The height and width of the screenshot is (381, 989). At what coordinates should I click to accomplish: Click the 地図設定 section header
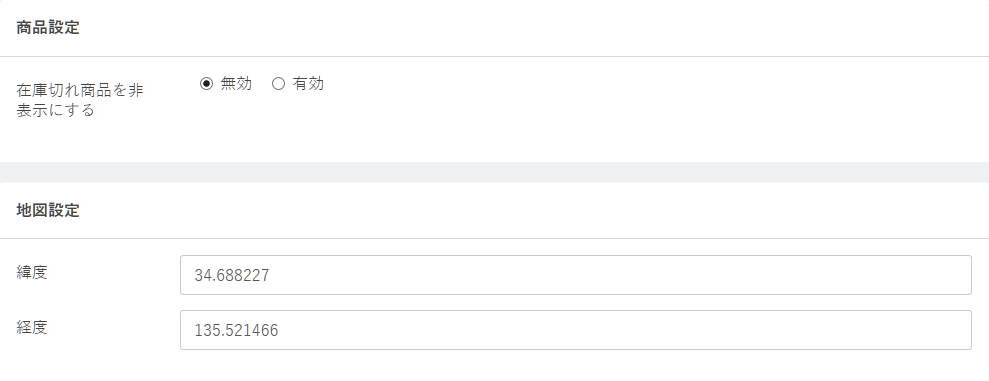coord(48,211)
